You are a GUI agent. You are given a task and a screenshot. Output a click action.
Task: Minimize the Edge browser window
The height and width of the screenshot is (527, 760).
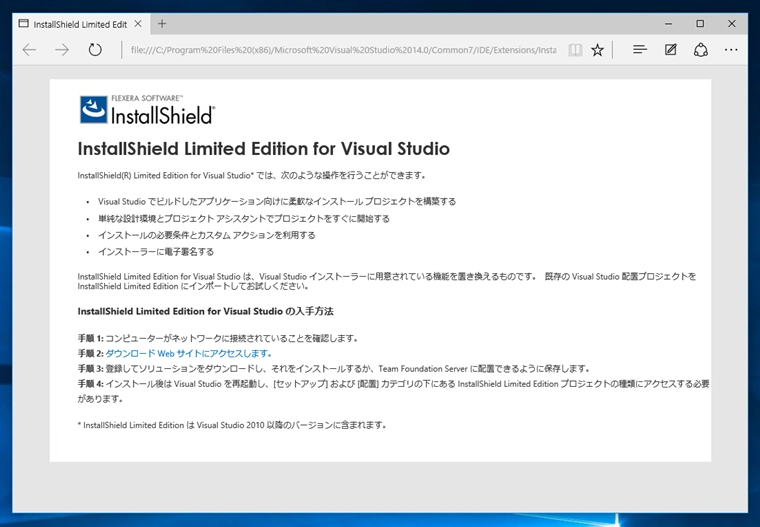pos(668,23)
